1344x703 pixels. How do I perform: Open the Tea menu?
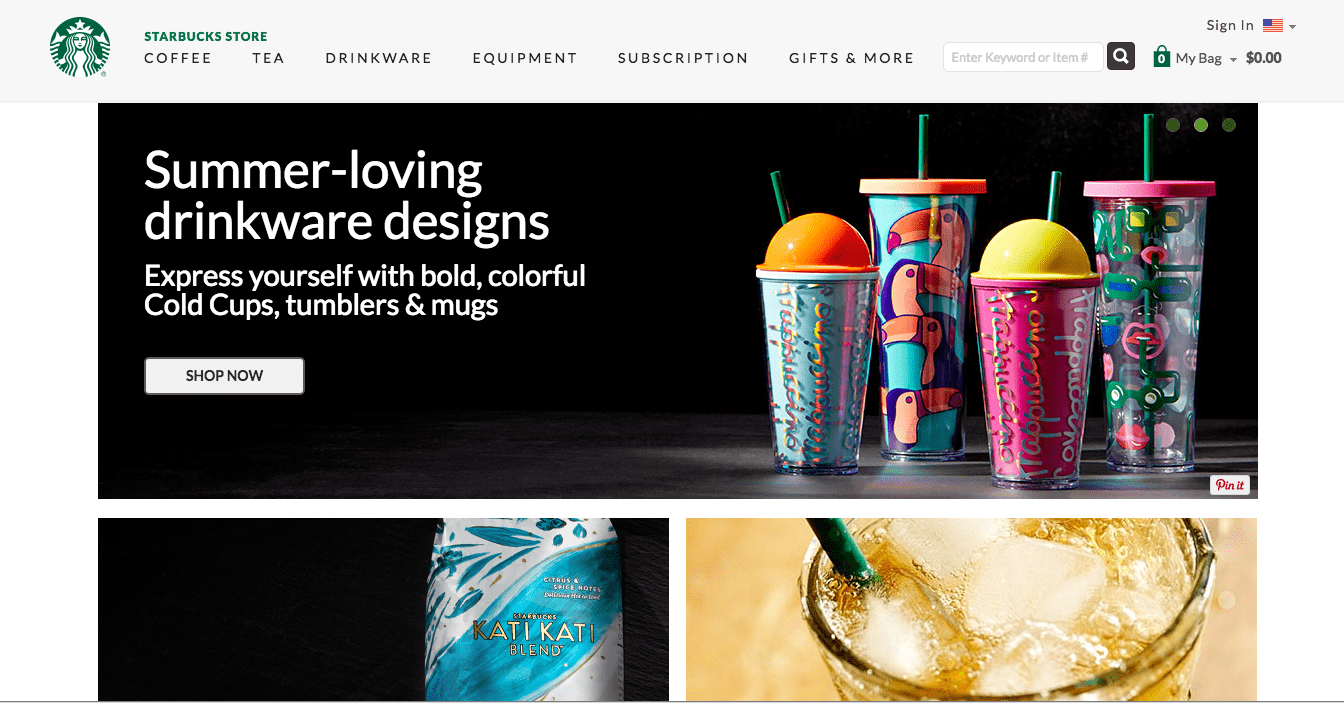tap(268, 58)
